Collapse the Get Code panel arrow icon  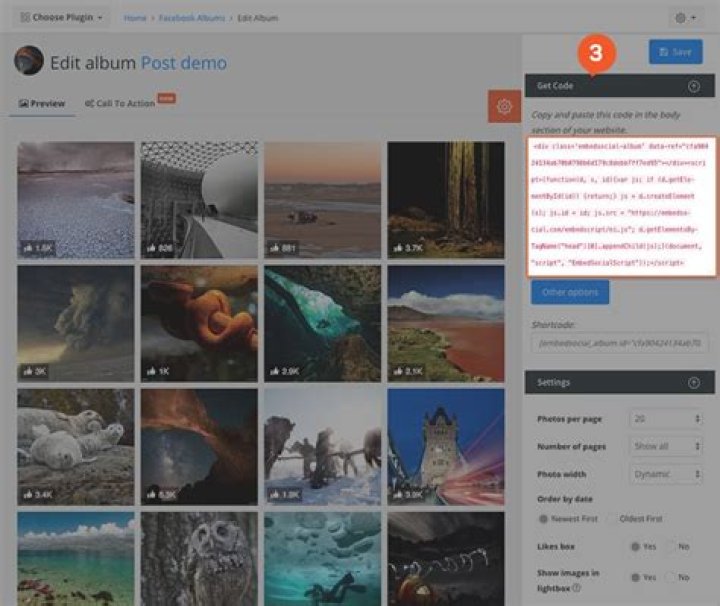(694, 87)
